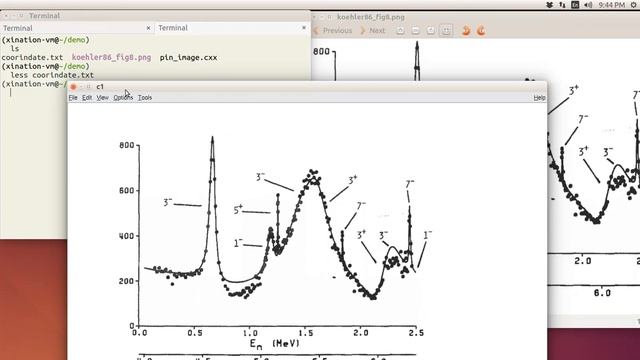The image size is (640, 360).
Task: Click pin_image.cxx in terminal listing
Action: tap(188, 58)
